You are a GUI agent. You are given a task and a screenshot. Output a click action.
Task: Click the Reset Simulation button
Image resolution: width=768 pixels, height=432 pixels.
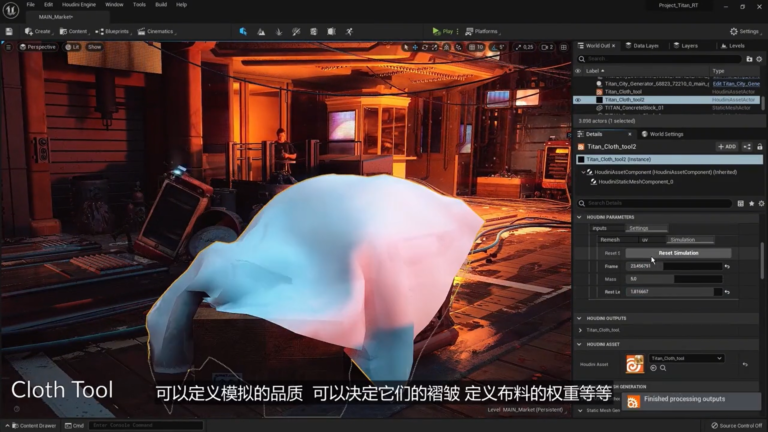[x=678, y=253]
